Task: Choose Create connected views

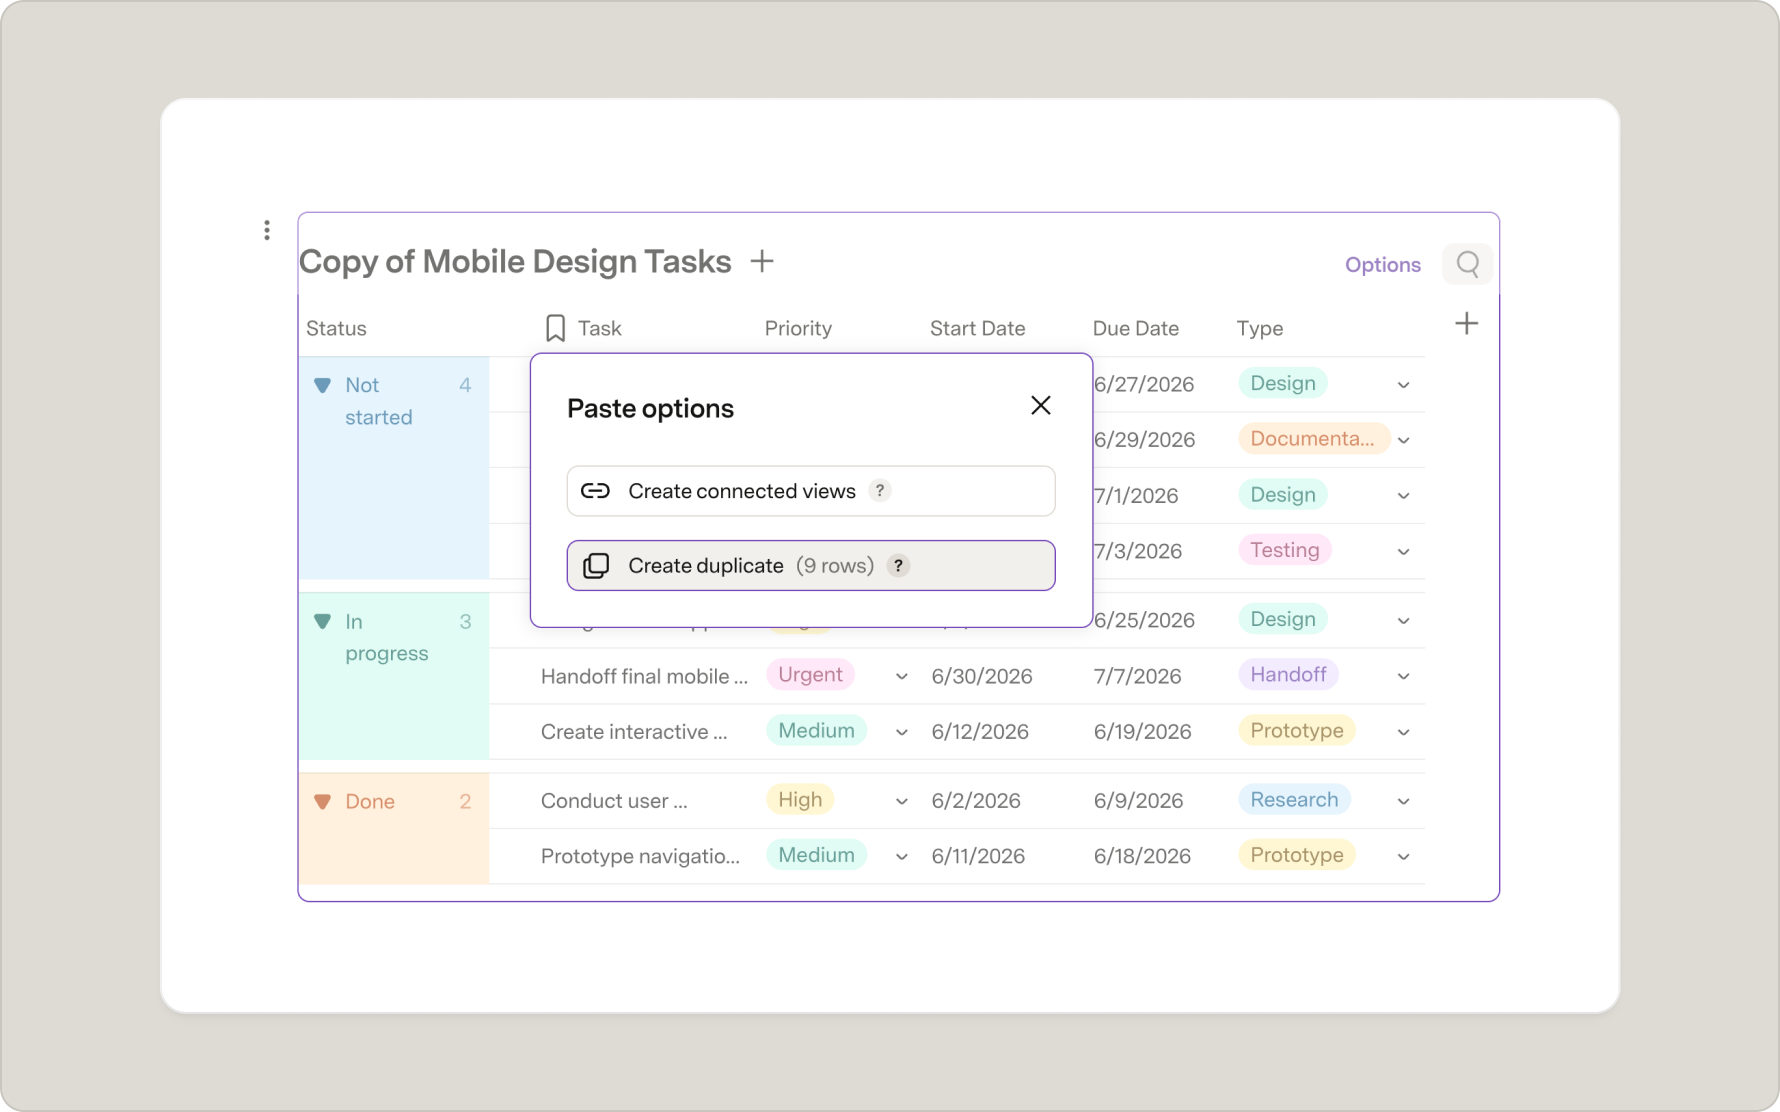Action: pyautogui.click(x=811, y=491)
